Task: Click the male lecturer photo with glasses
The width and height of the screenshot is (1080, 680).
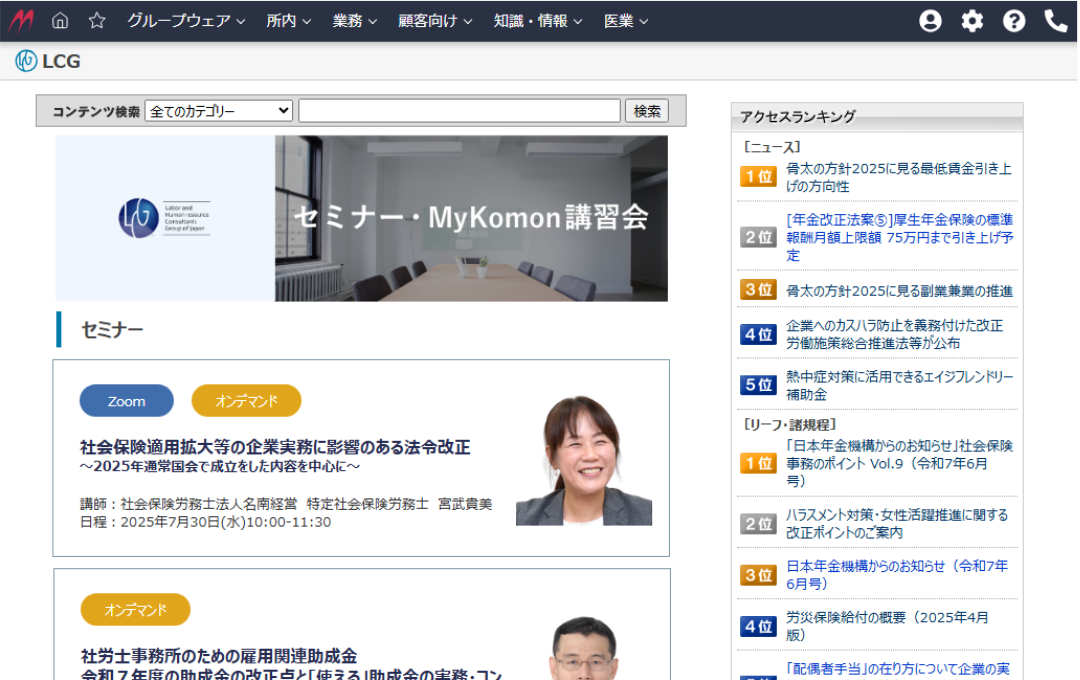Action: click(x=584, y=648)
